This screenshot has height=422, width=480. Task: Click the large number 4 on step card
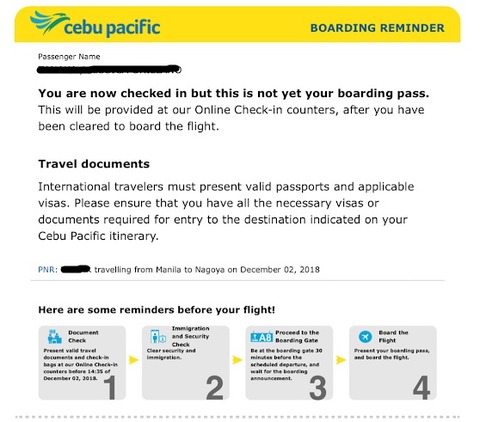click(421, 387)
